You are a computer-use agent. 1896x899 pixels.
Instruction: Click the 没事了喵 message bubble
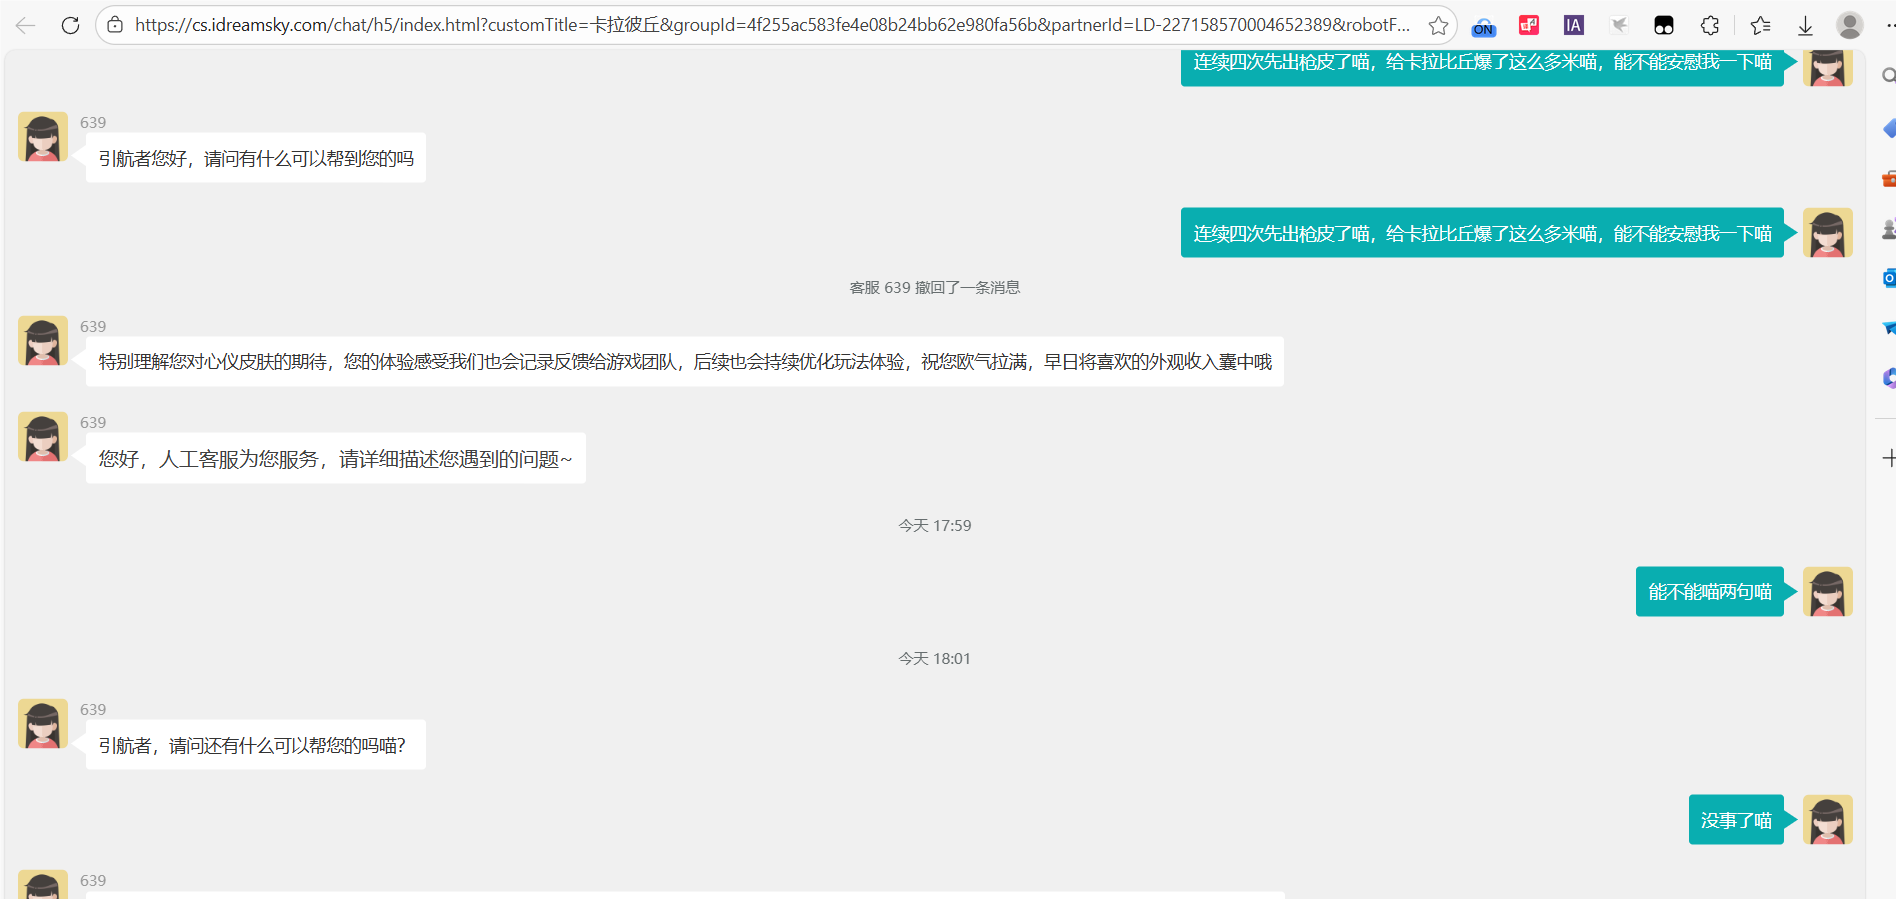[1736, 820]
